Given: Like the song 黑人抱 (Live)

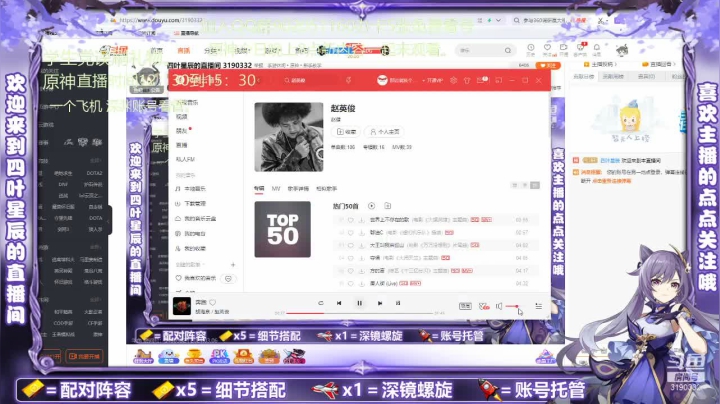Looking at the screenshot, I should (351, 284).
